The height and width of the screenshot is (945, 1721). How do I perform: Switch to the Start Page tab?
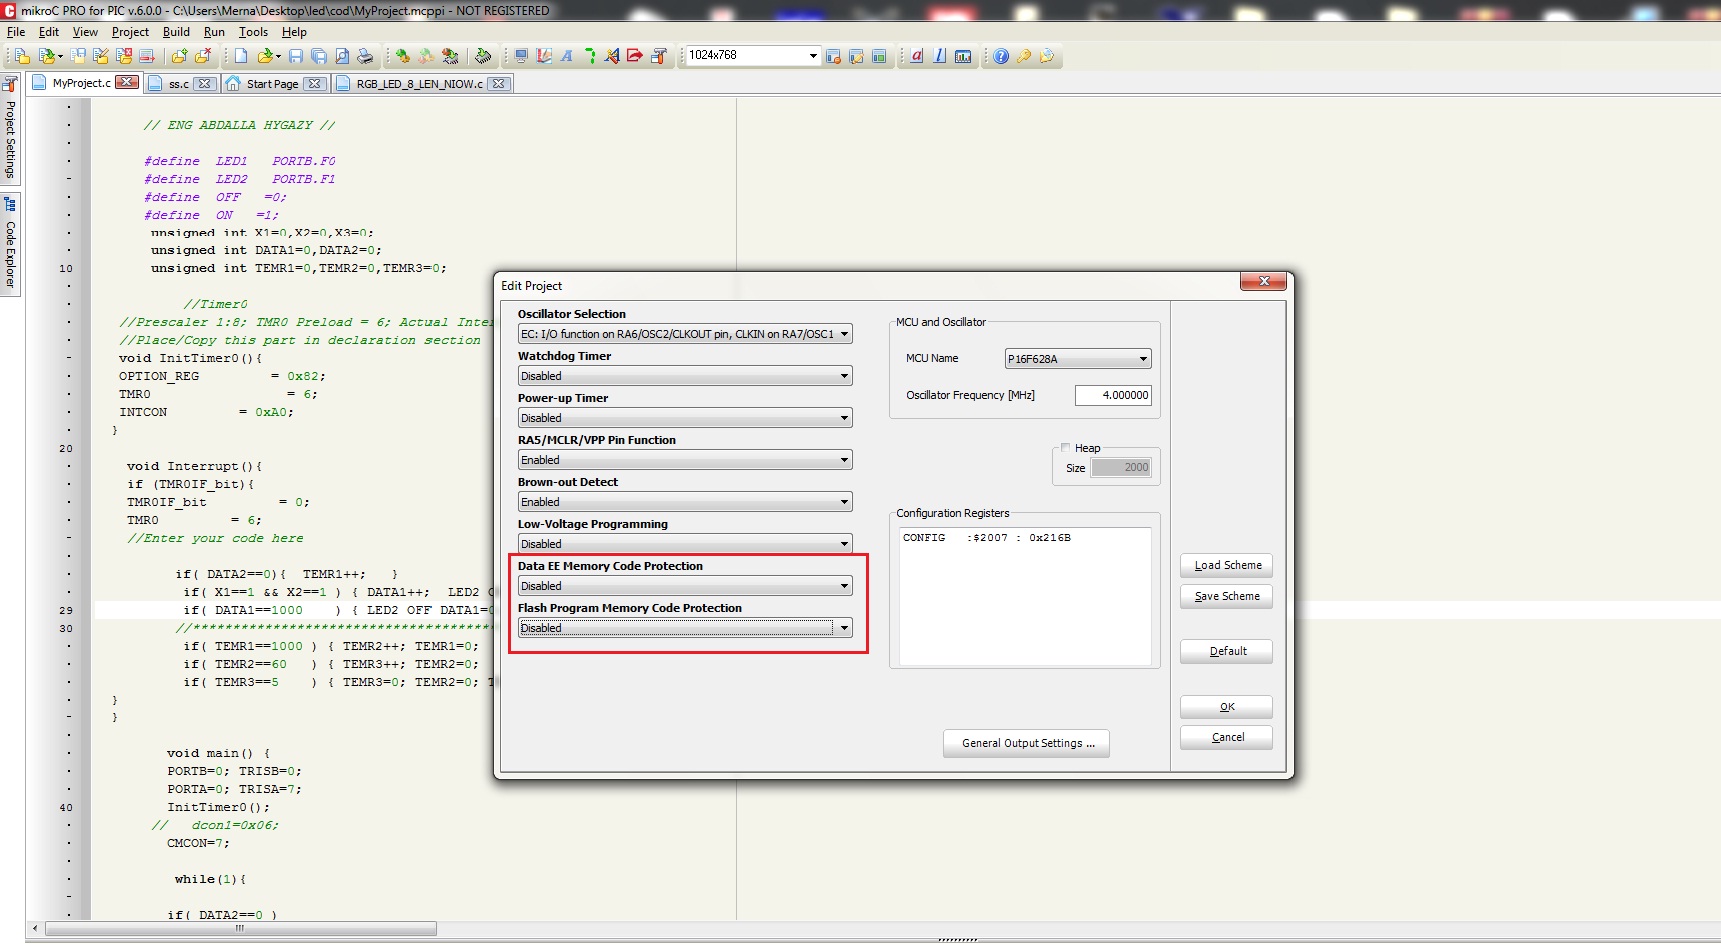click(x=272, y=84)
